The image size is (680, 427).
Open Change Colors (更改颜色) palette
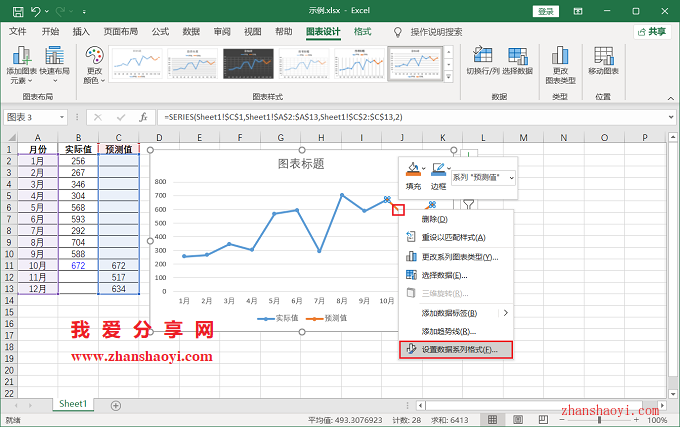[94, 65]
